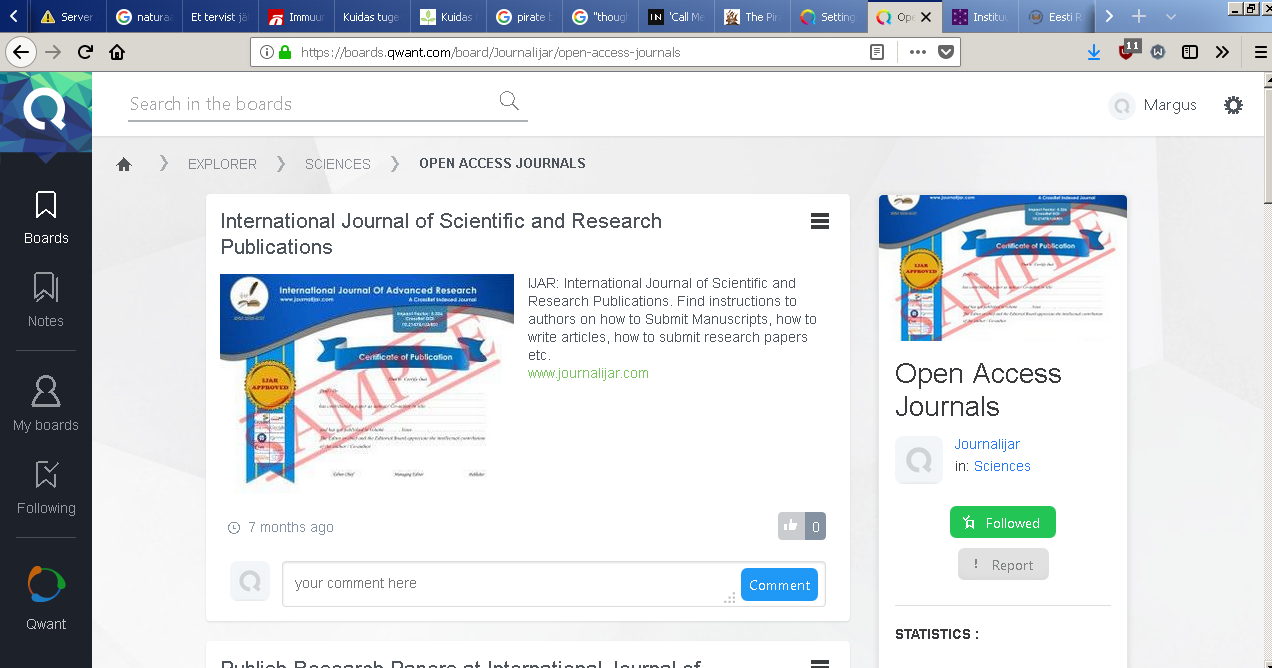This screenshot has height=668, width=1272.
Task: Open a new browser tab
Action: [x=1138, y=16]
